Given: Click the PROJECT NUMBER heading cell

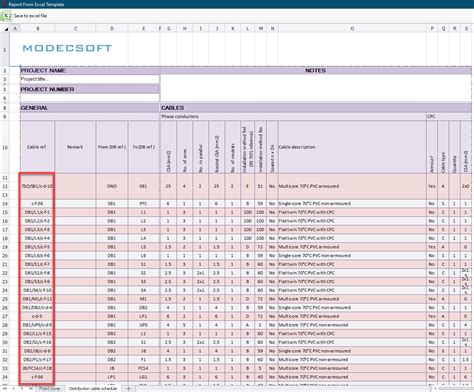Looking at the screenshot, I should (x=90, y=89).
